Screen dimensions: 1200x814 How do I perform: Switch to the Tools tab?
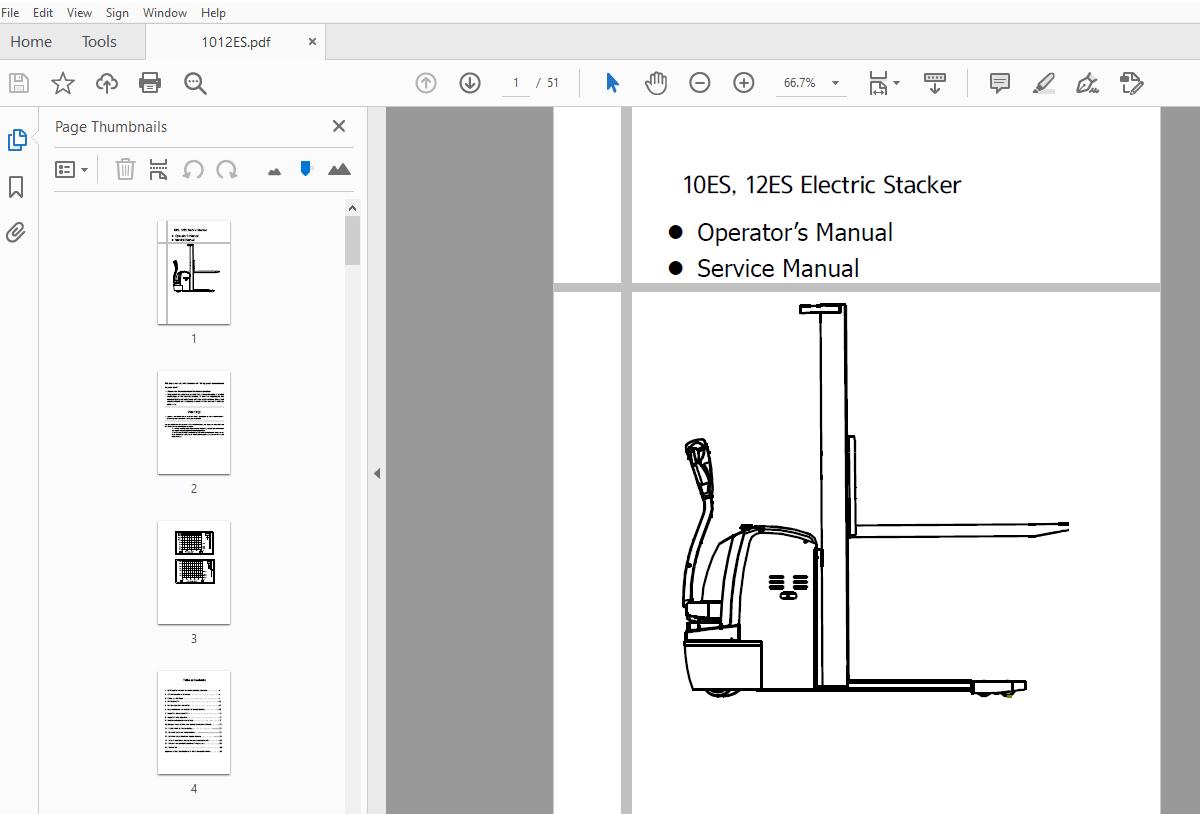pos(99,42)
